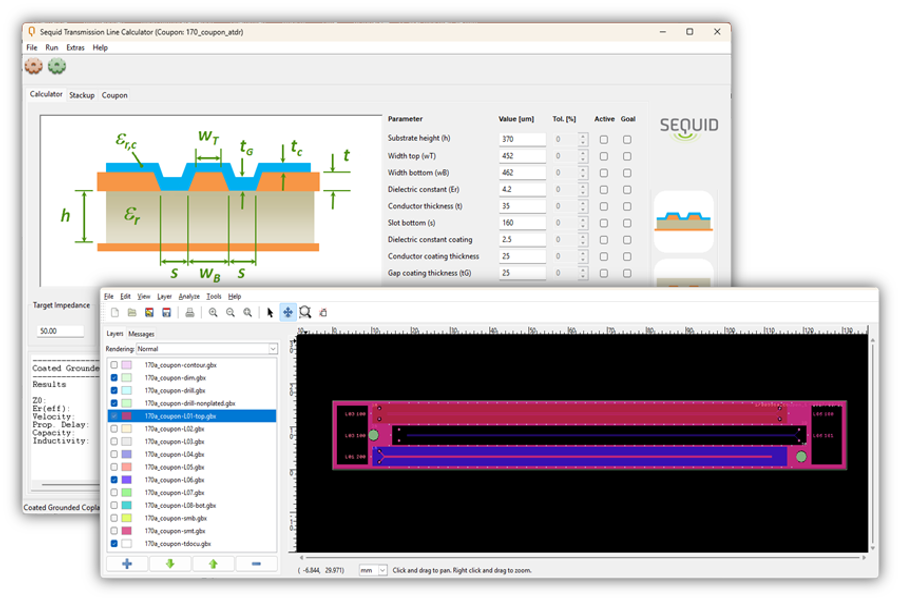Select the pan/move tool in toolbar
Screen dimensions: 900x600
point(288,313)
